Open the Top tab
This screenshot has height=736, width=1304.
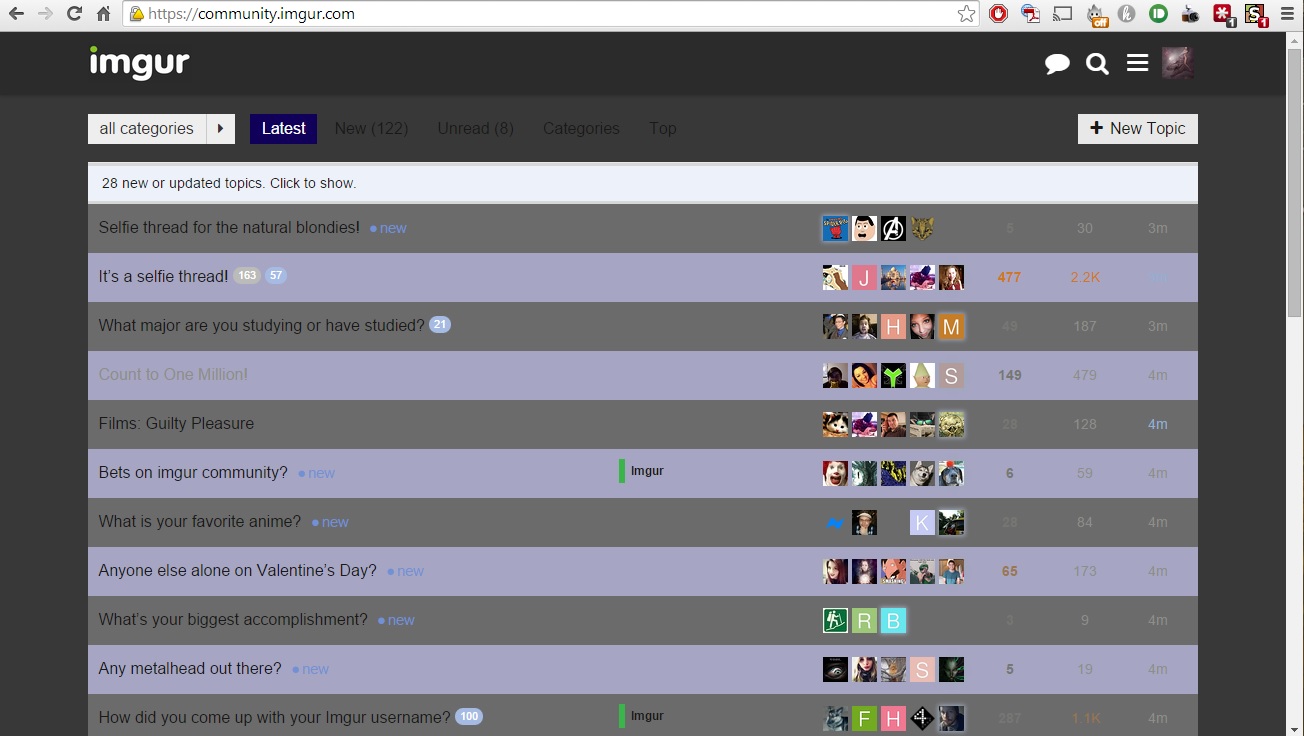(662, 128)
